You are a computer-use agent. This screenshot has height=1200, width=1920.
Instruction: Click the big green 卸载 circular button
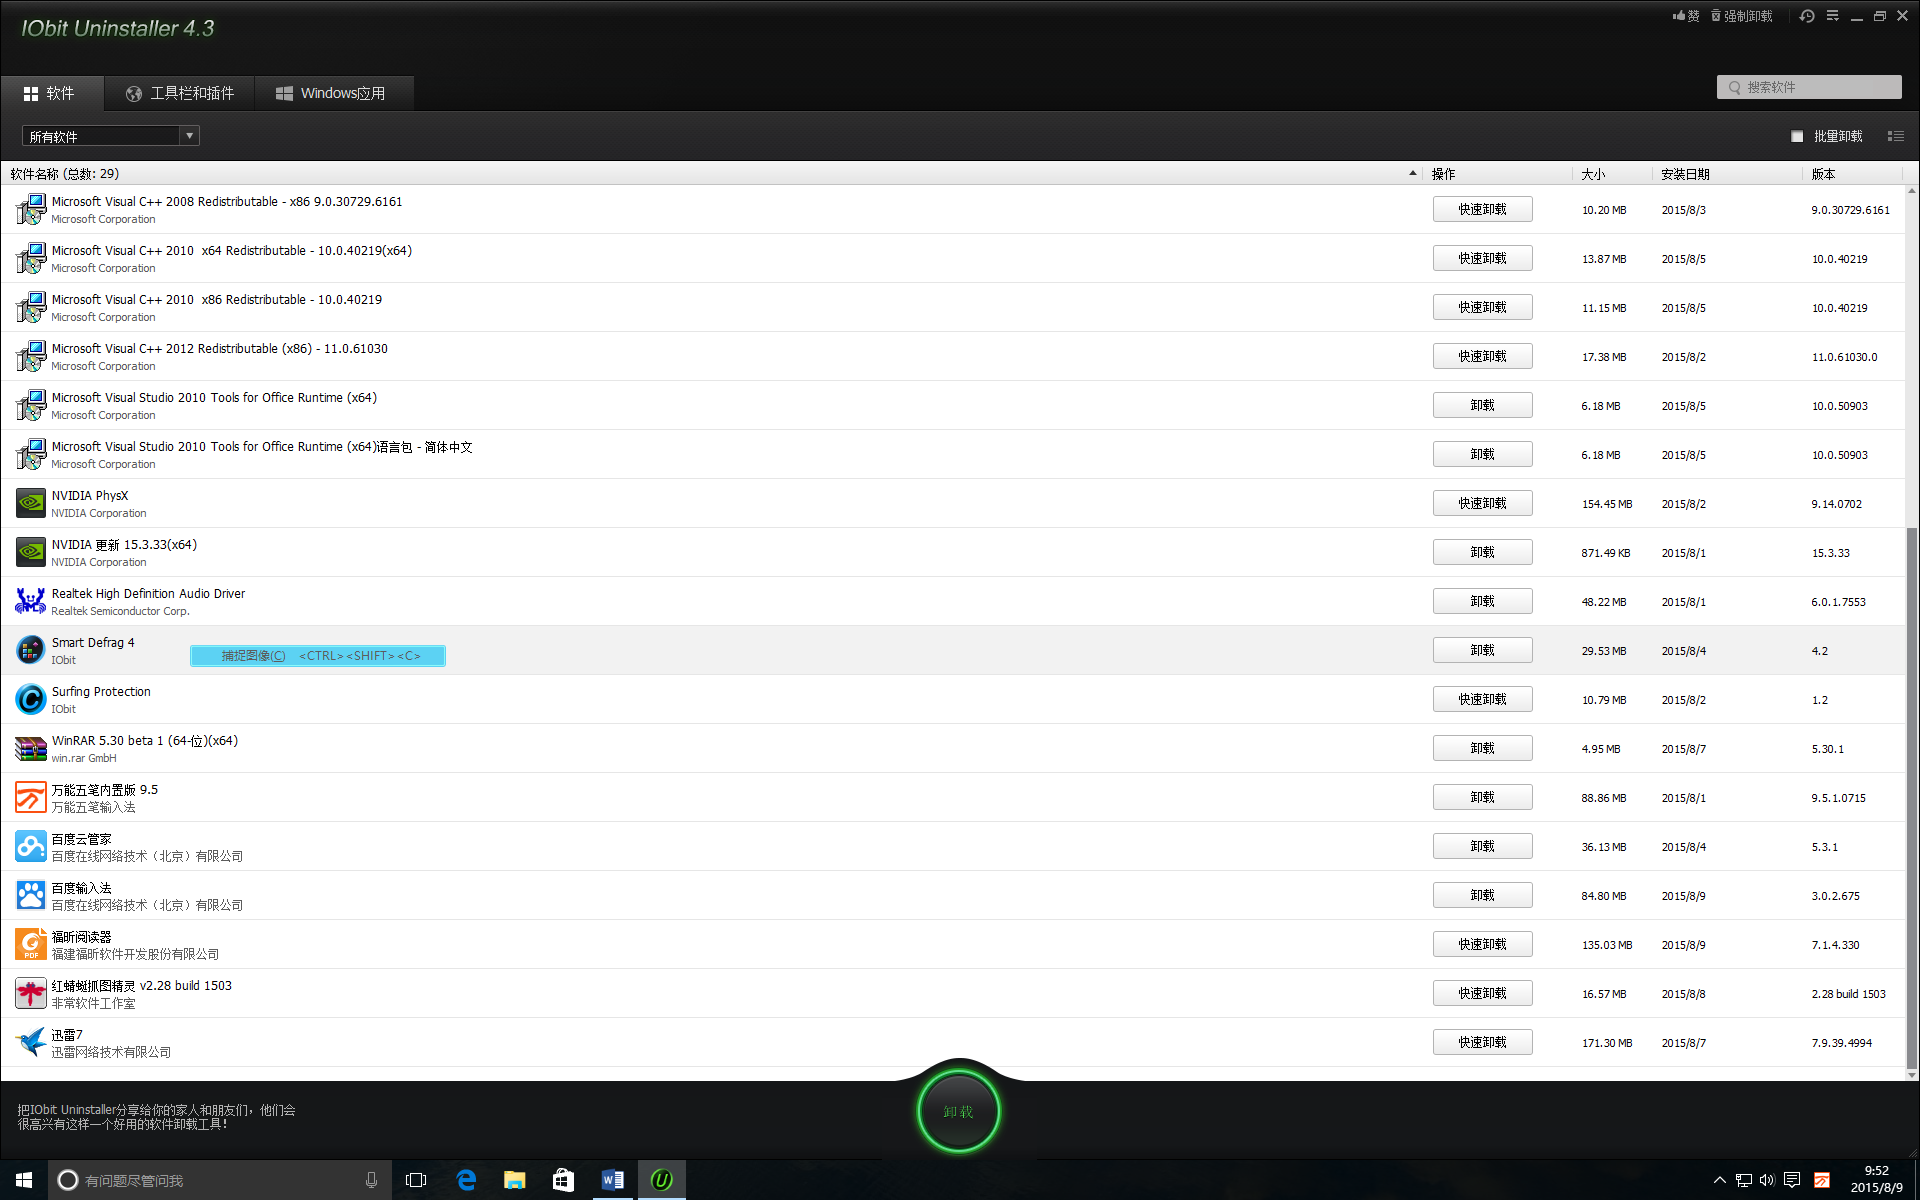(x=958, y=1111)
